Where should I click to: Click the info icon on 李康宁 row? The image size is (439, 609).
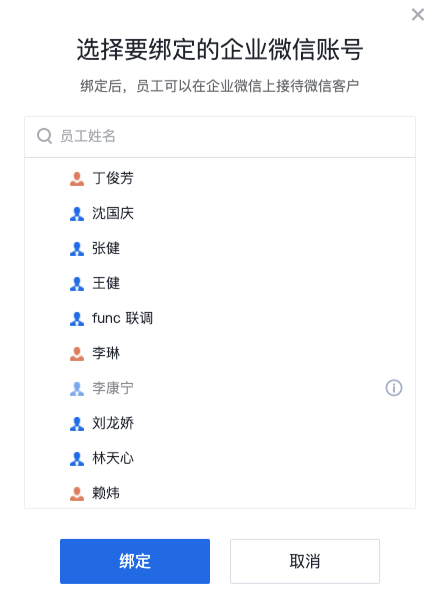(394, 388)
